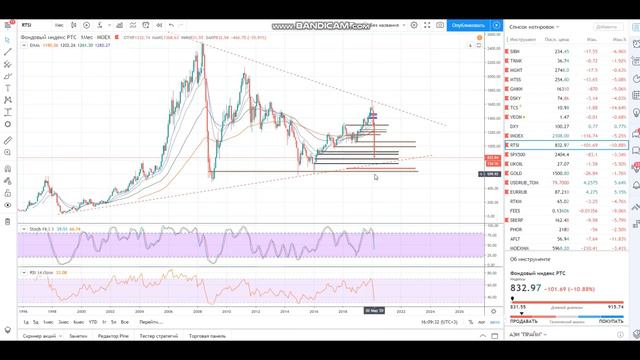This screenshot has height=360, width=640.
Task: Select GOLD row in the watchlist
Action: [567, 173]
